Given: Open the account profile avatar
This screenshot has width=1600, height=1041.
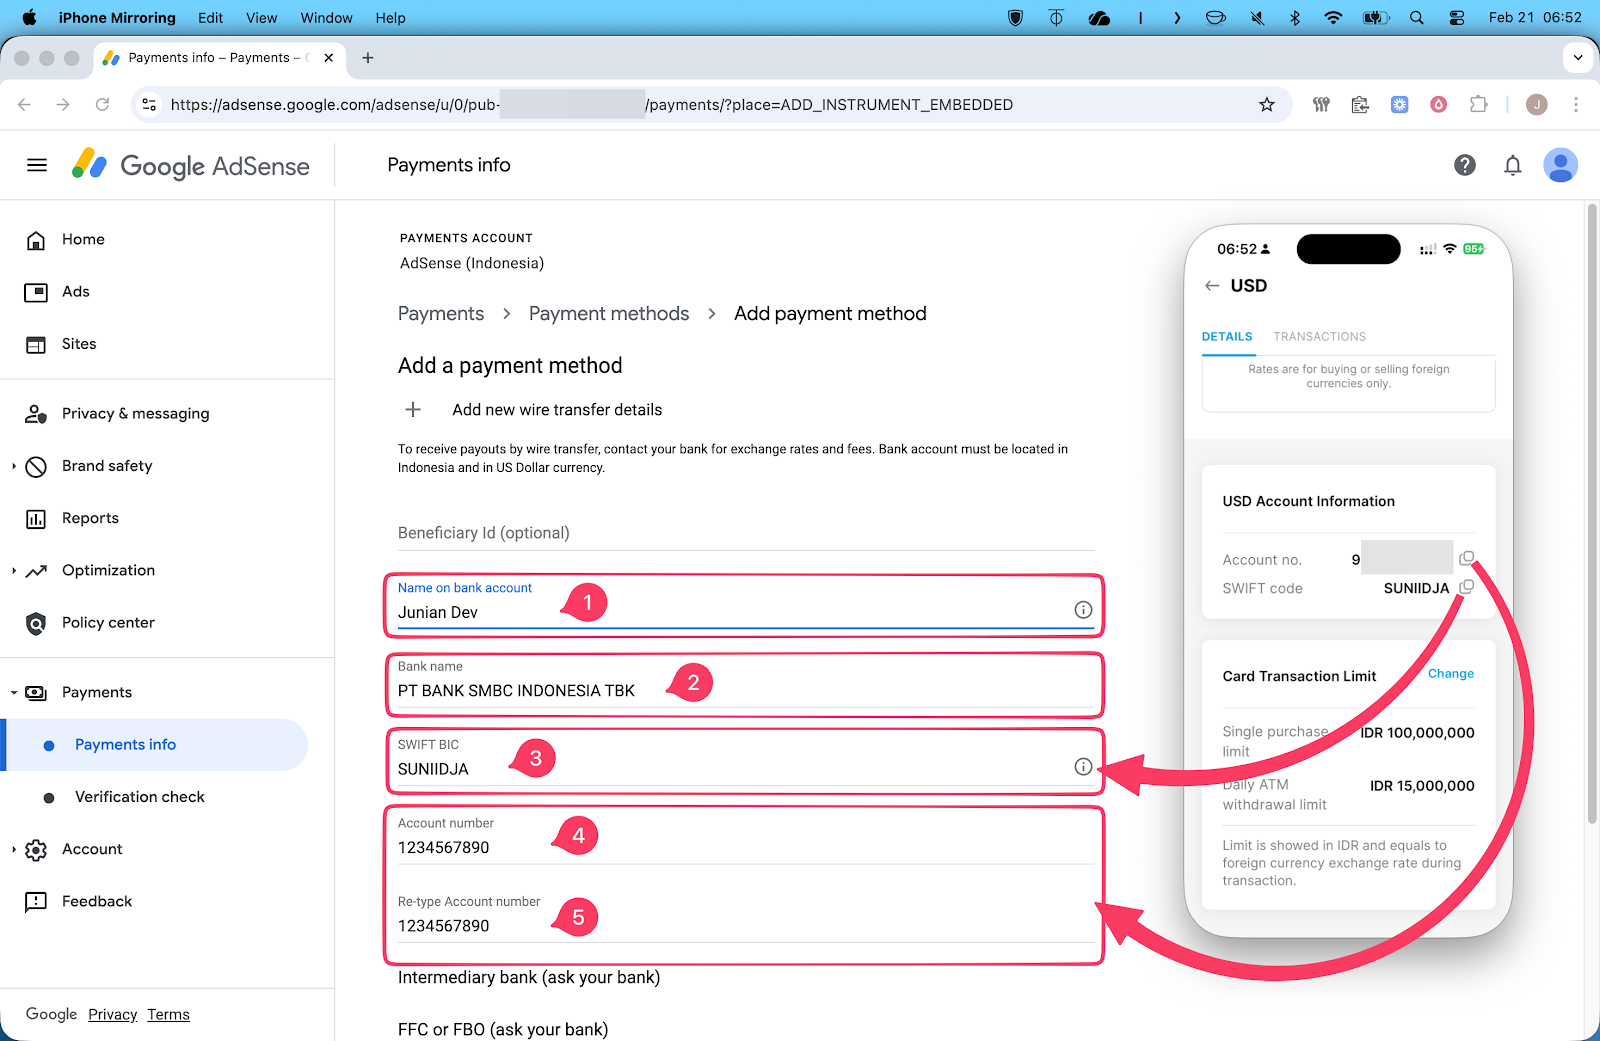Looking at the screenshot, I should (1560, 165).
